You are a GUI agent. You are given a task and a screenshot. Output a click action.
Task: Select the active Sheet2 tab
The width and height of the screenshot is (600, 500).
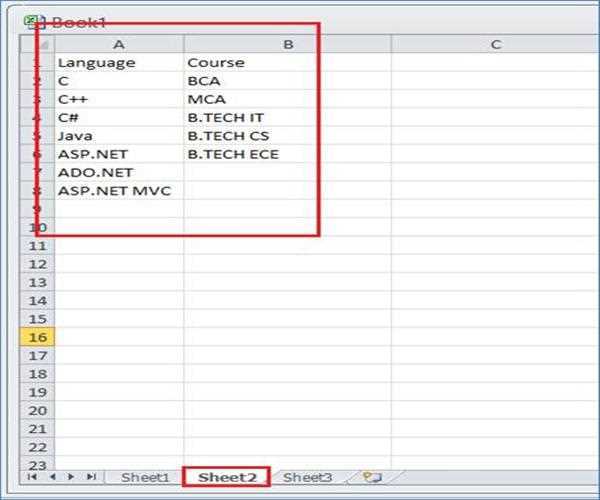226,478
